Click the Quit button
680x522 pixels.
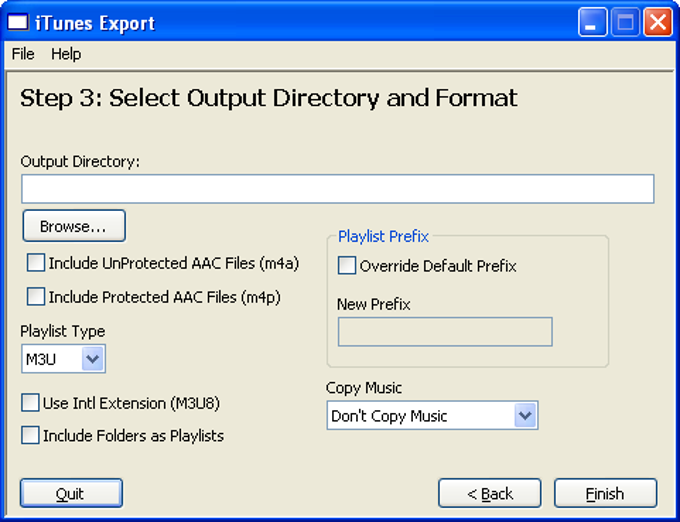(x=71, y=493)
